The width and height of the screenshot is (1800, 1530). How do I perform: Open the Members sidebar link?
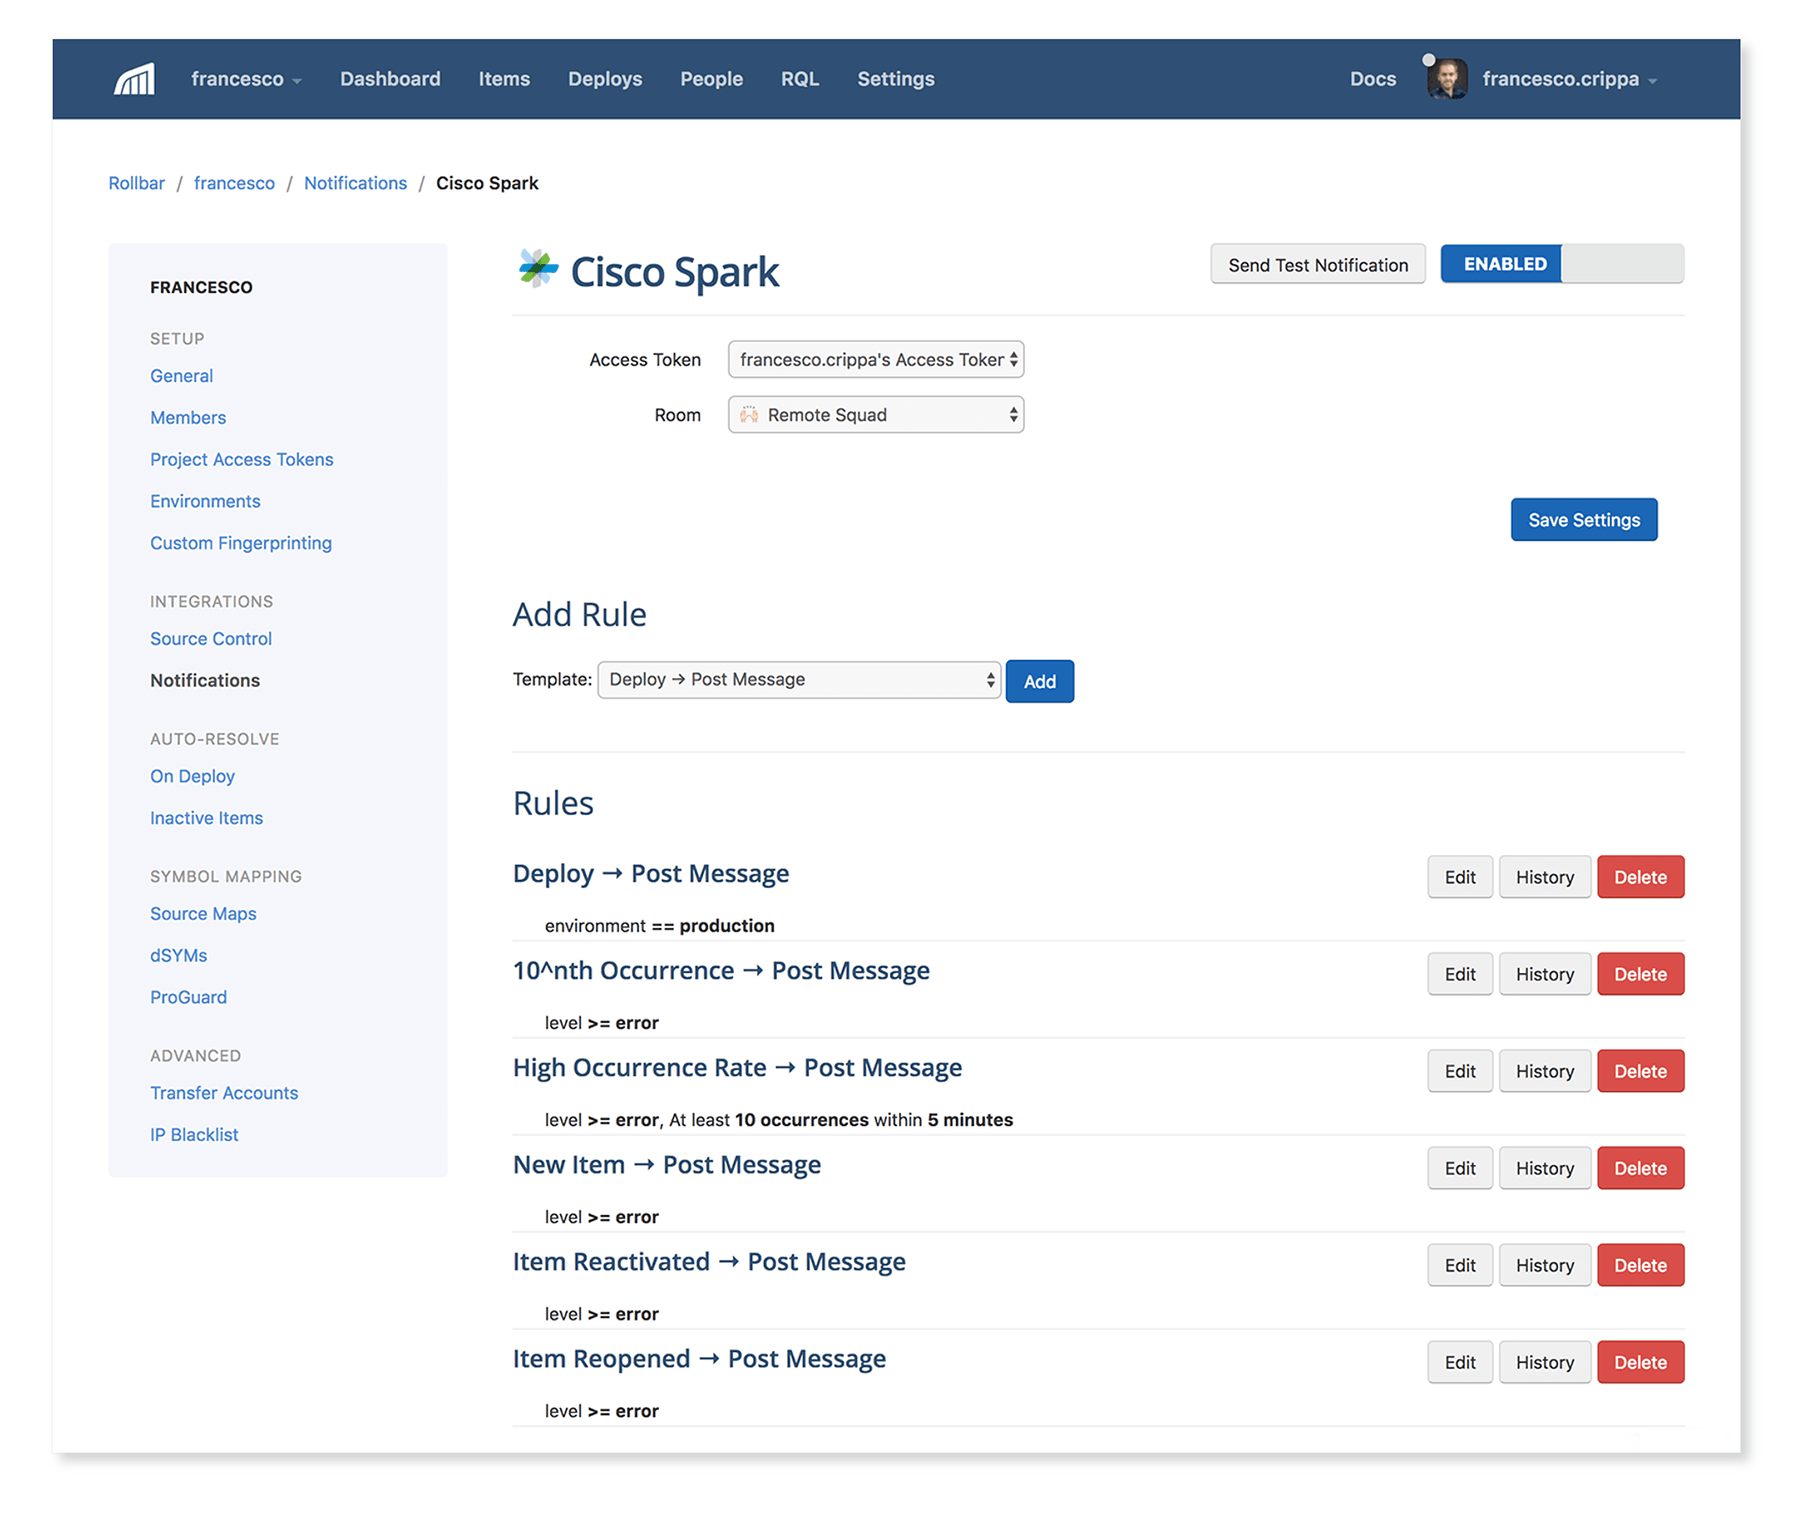(188, 418)
